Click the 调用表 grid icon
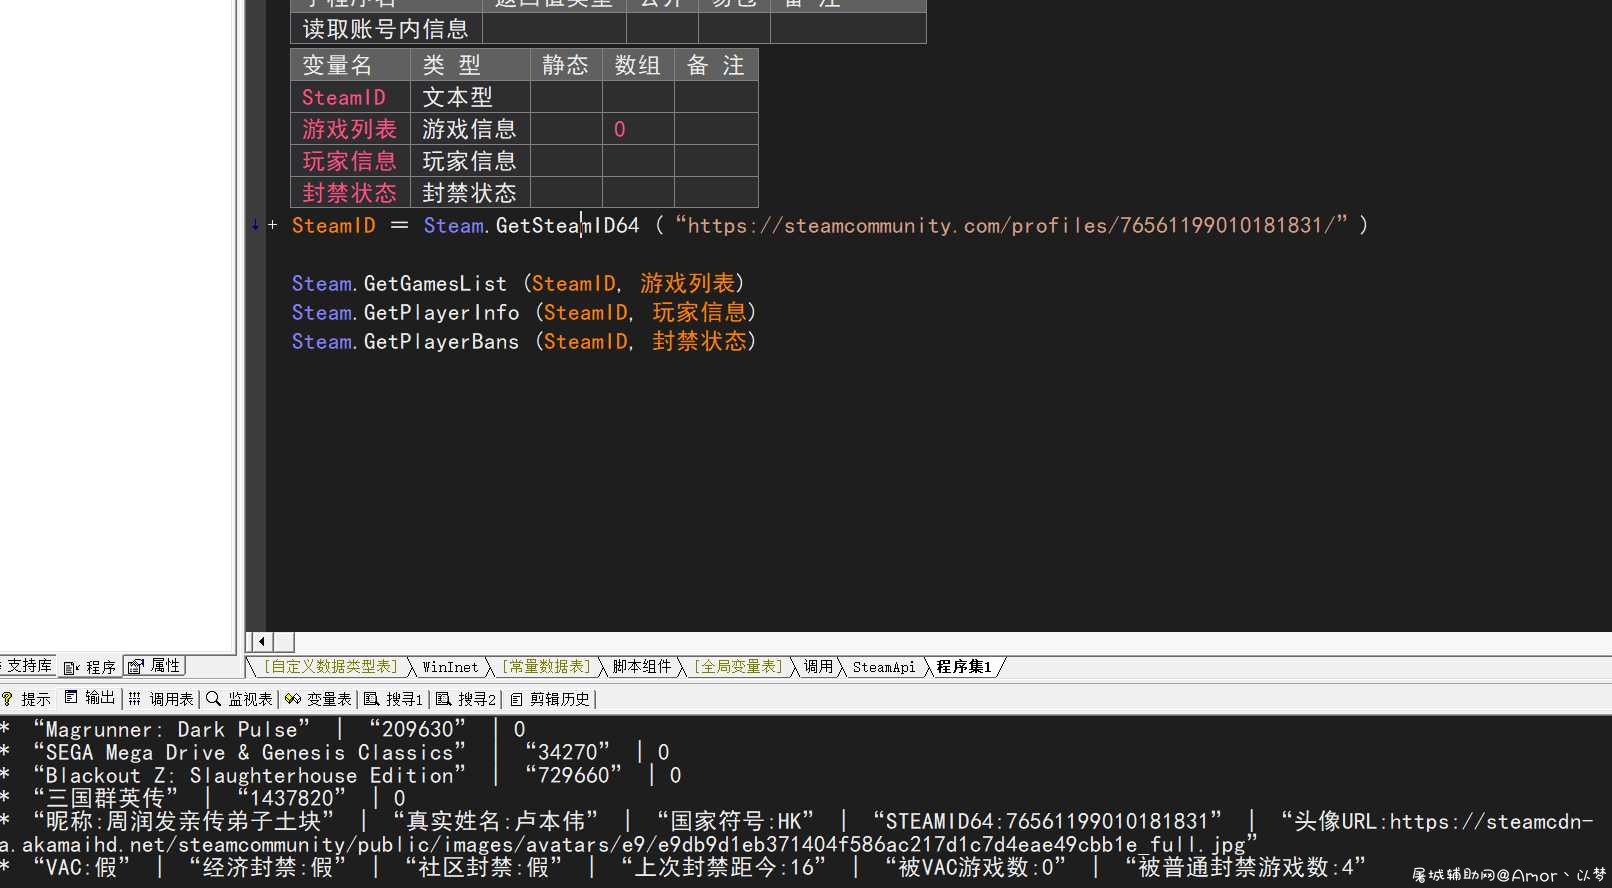The width and height of the screenshot is (1612, 888). [135, 699]
